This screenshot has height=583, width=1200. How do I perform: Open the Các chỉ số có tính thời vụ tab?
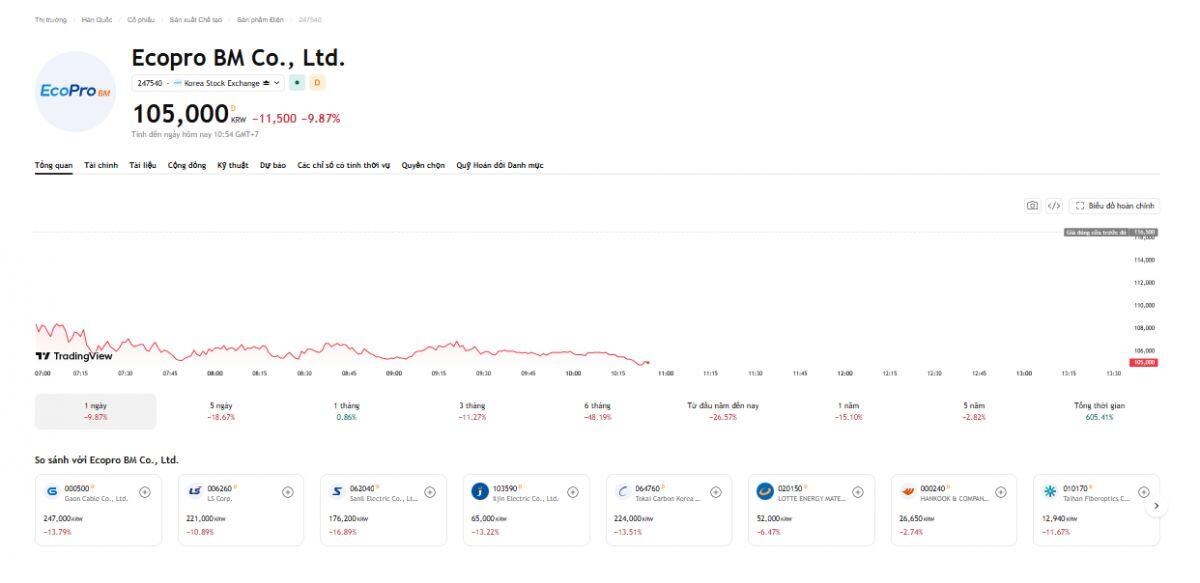(x=344, y=165)
